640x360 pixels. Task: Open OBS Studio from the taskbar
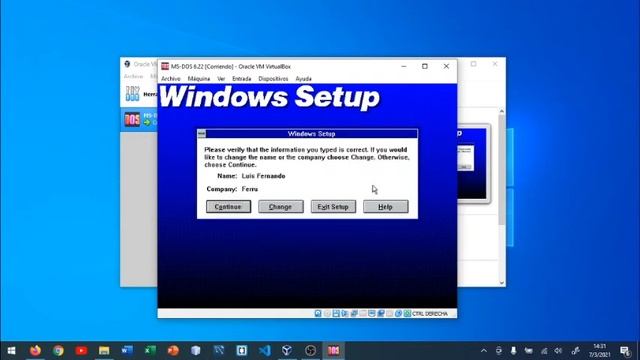pos(310,351)
